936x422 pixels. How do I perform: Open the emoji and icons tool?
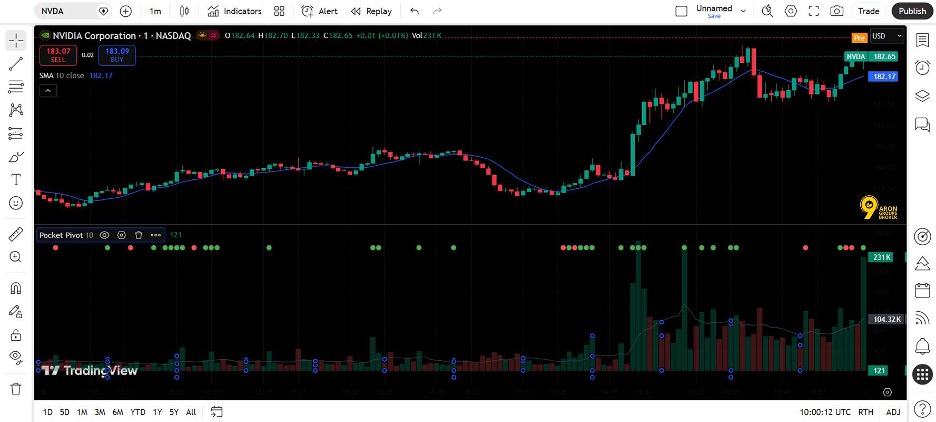[16, 203]
